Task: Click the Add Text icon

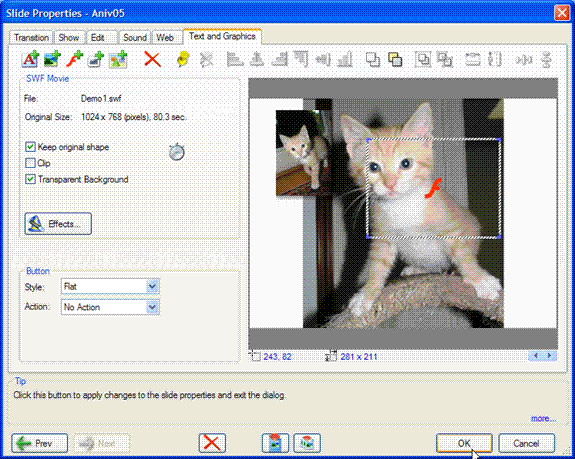Action: coord(30,59)
